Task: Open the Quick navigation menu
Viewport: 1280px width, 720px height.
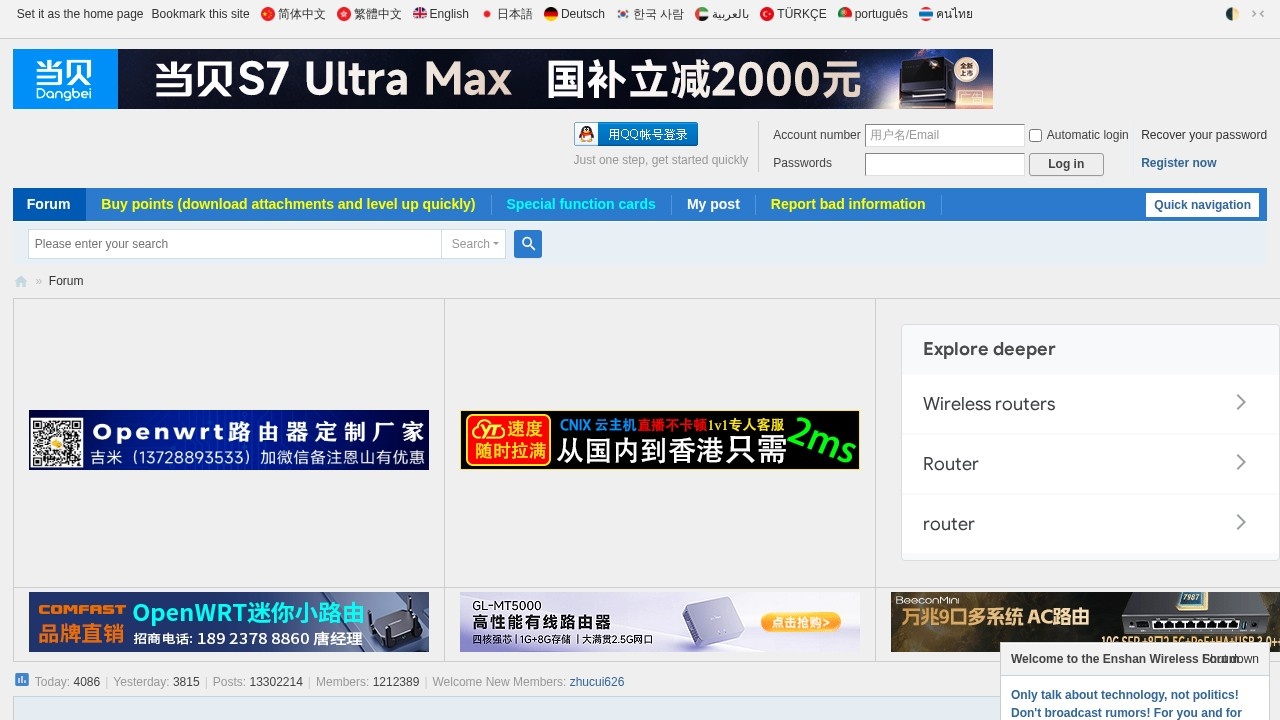Action: click(x=1201, y=205)
